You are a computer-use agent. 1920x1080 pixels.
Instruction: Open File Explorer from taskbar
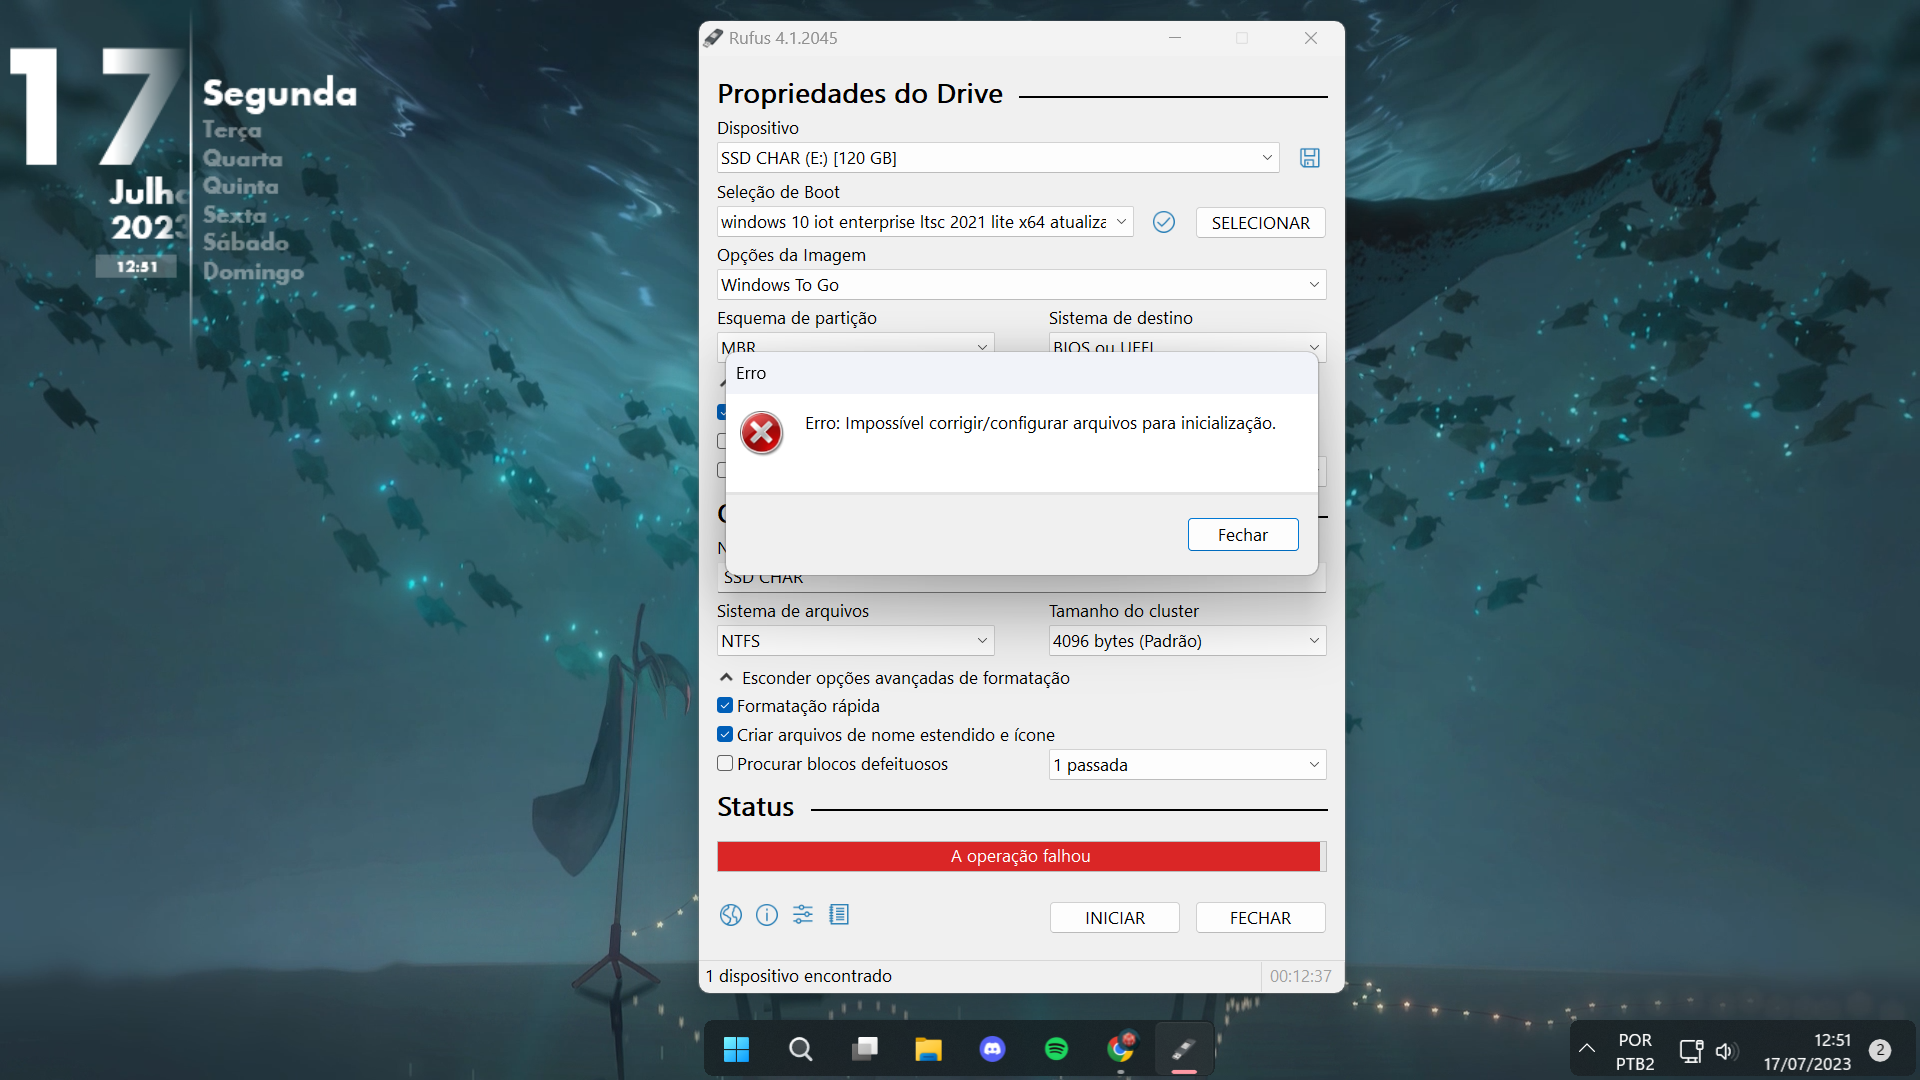click(929, 1049)
